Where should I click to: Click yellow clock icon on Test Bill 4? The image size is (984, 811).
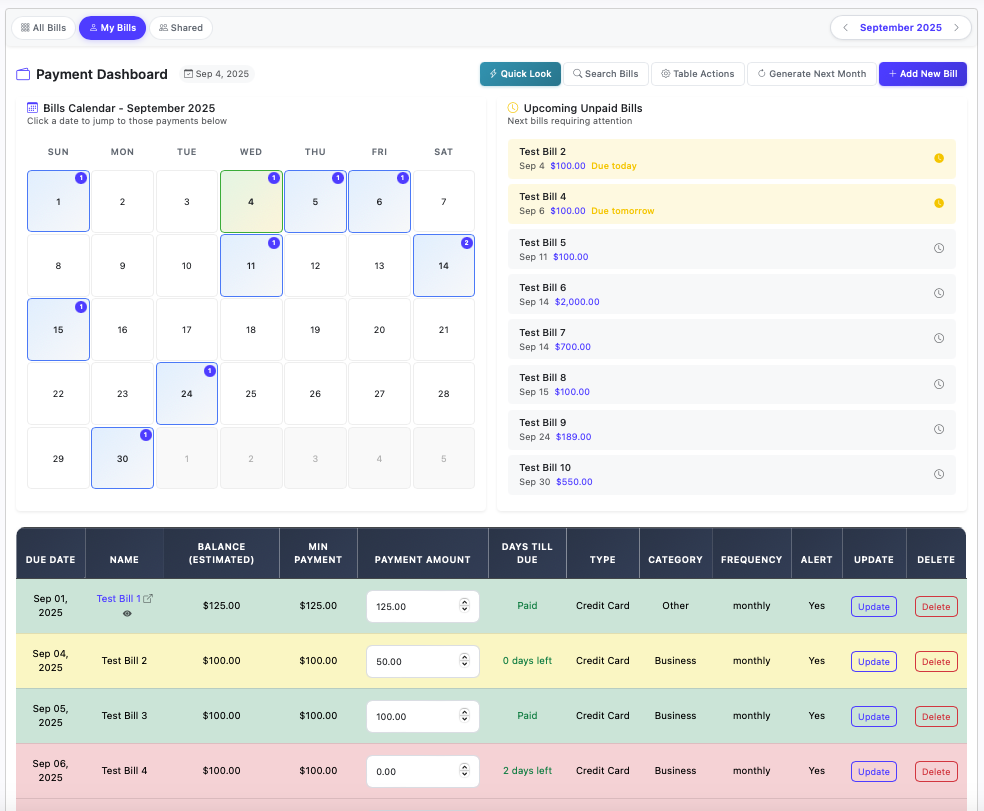pos(938,203)
